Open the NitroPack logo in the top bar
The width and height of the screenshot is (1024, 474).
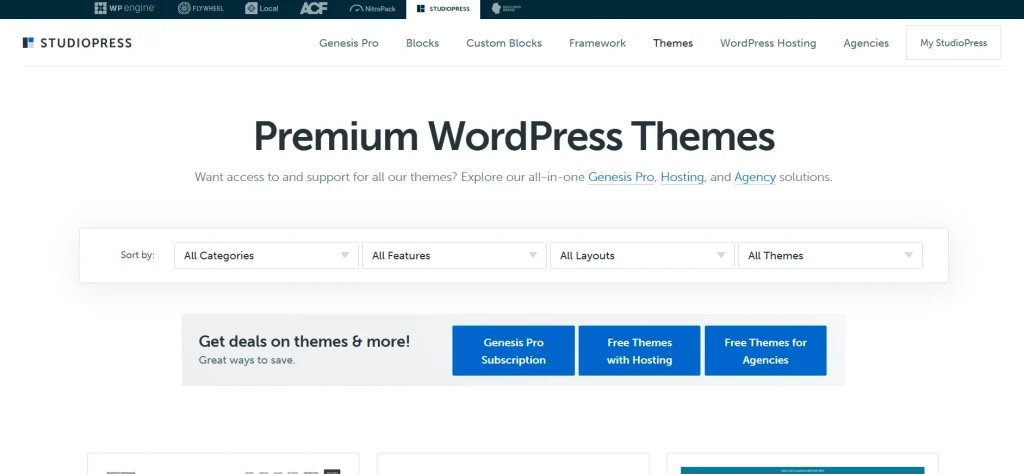click(x=373, y=8)
